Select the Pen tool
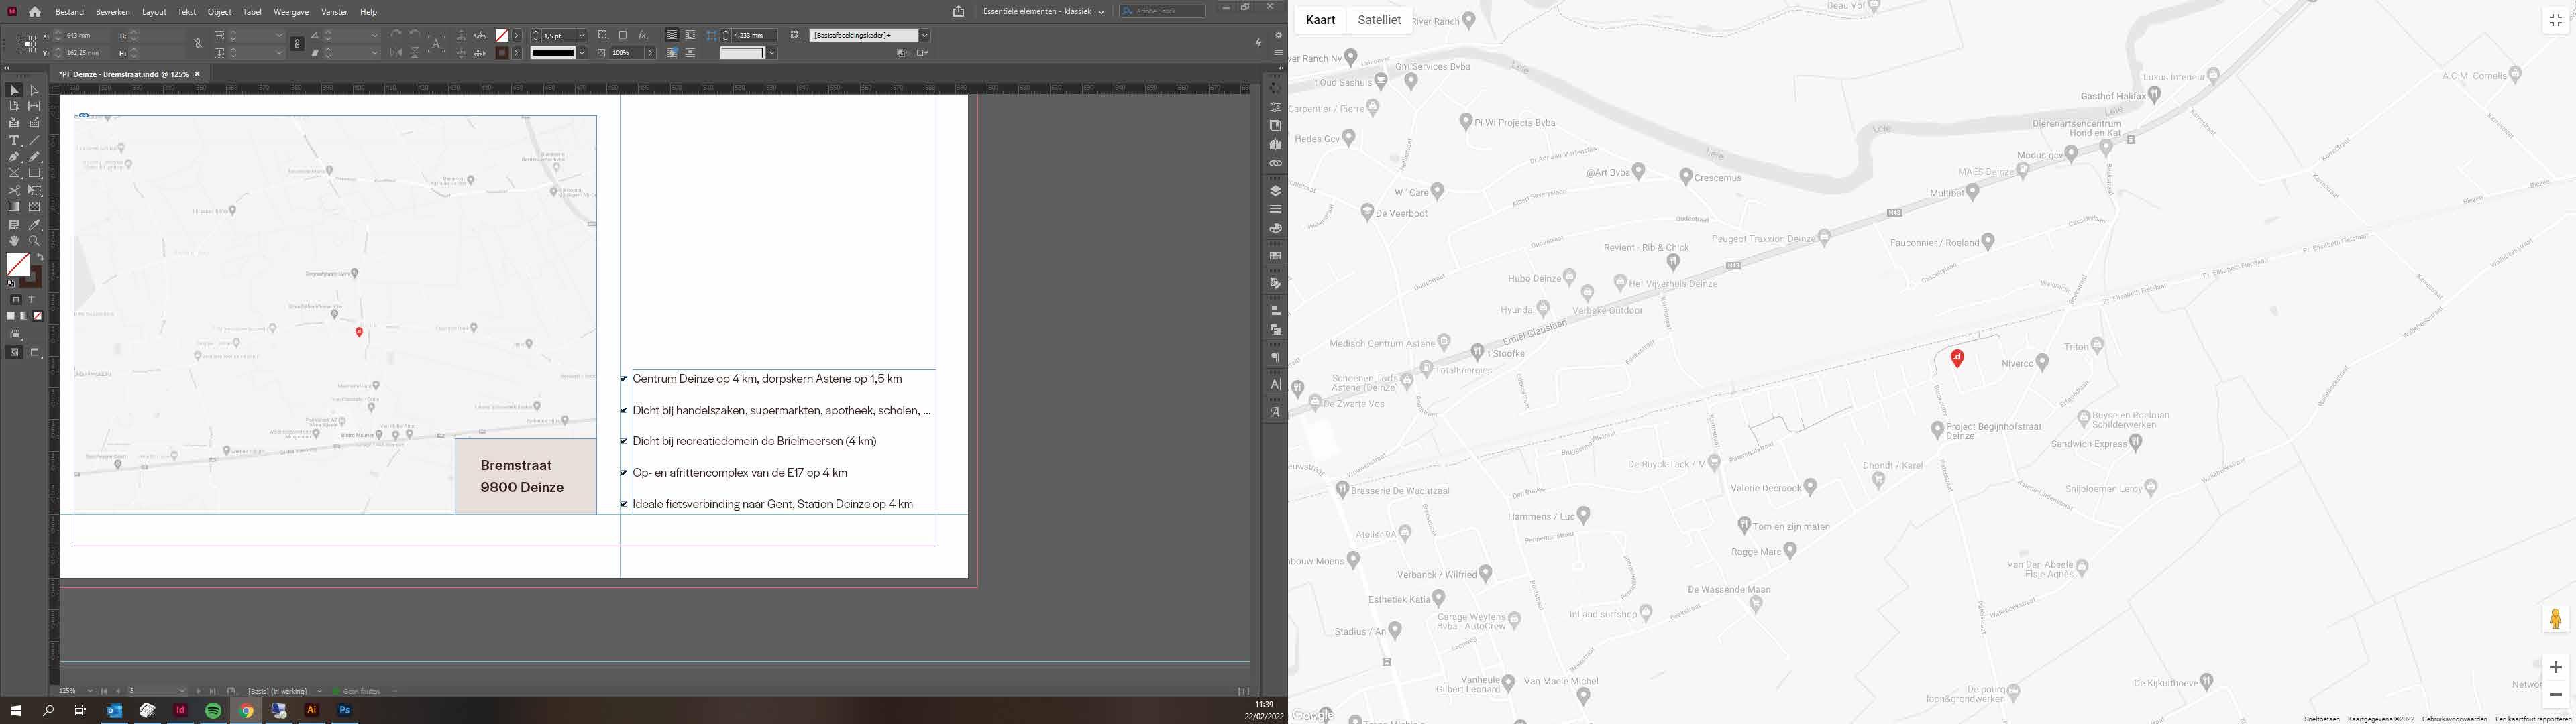Screen dimensions: 2576x724 coord(14,157)
